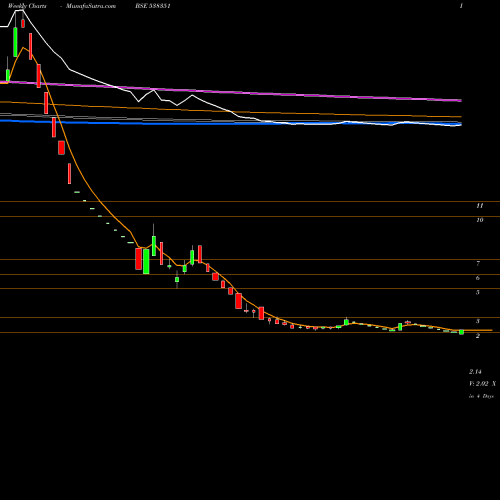Click the price level label 3

(478, 321)
